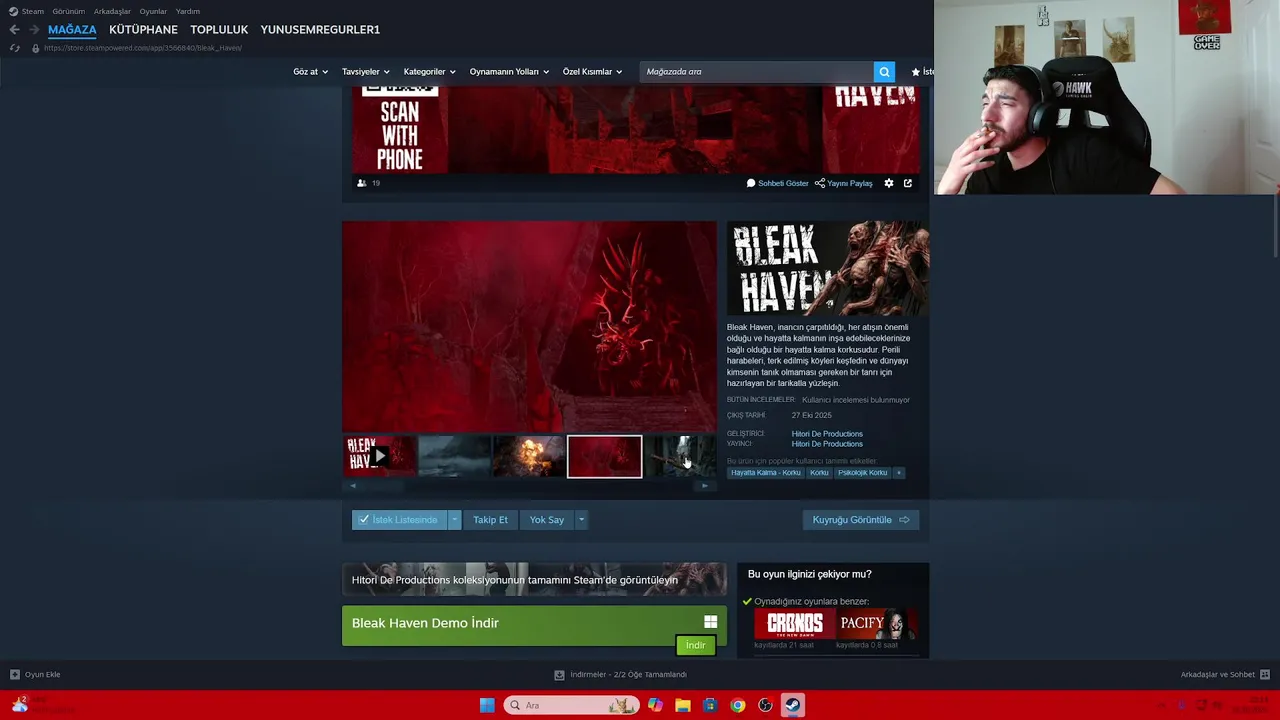1280x720 pixels.
Task: Open the Arkadaşlar menu
Action: pos(112,11)
